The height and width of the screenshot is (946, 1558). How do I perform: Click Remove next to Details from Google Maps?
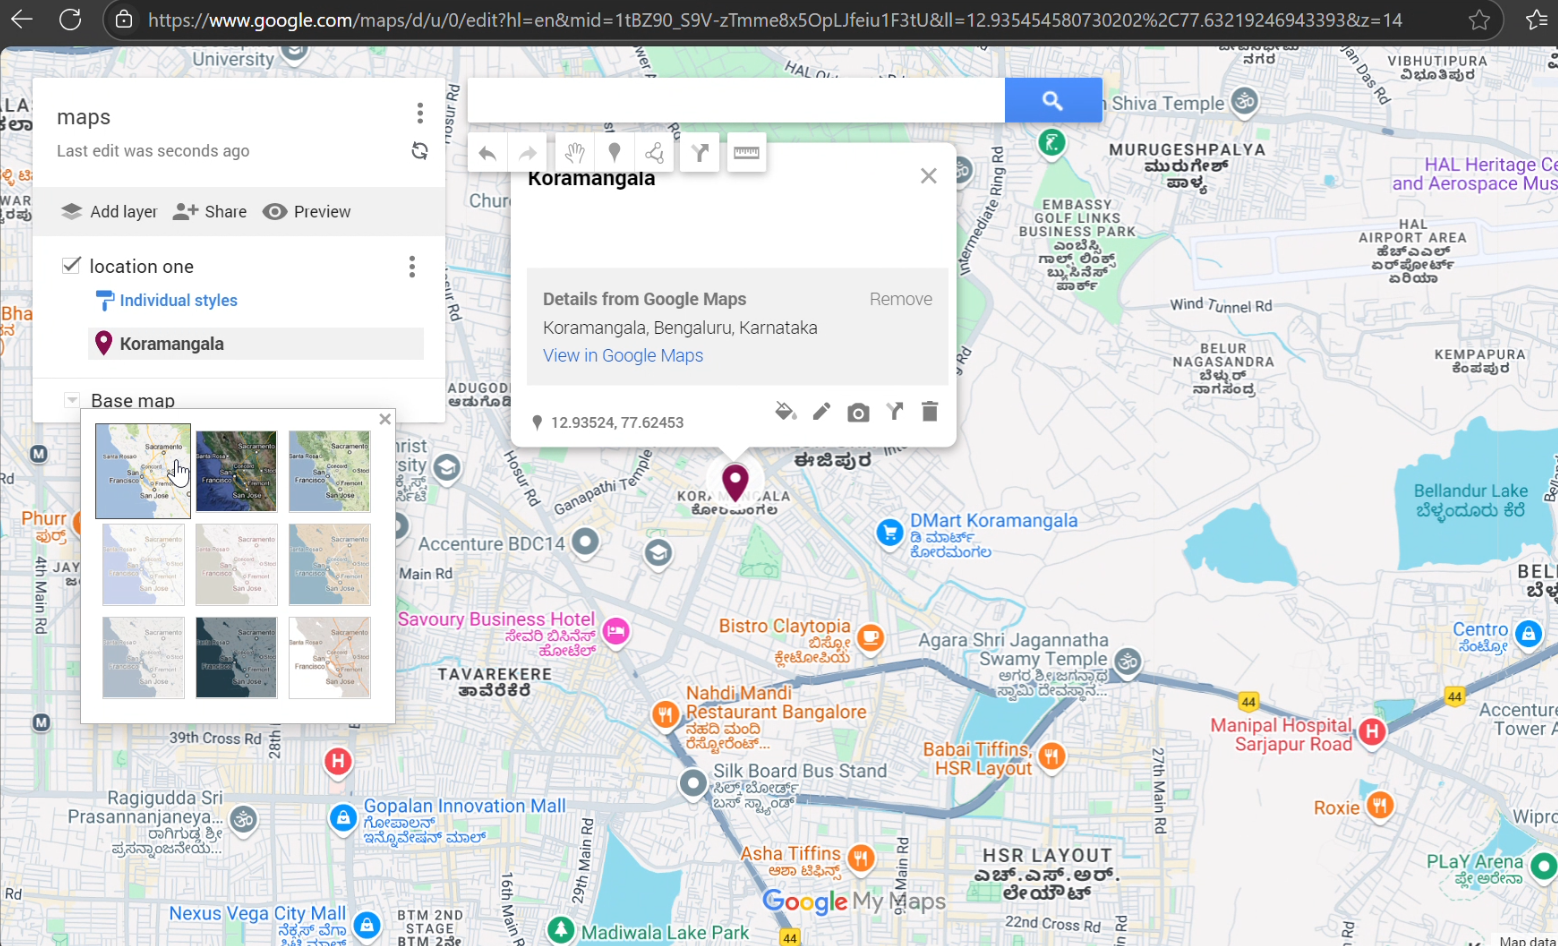click(899, 298)
